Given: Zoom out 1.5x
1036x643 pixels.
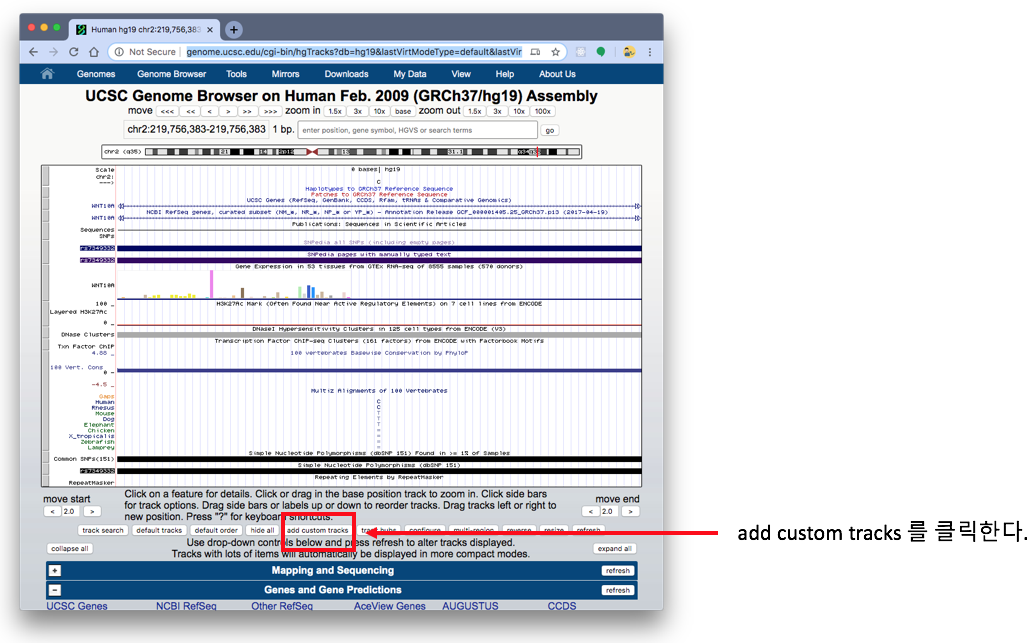Looking at the screenshot, I should click(474, 112).
